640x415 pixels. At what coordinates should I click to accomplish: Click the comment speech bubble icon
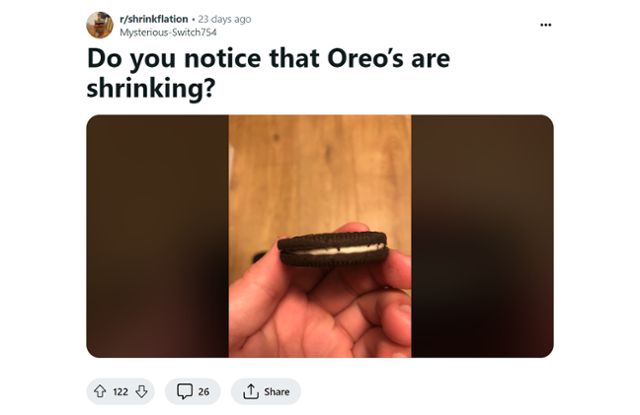pos(184,391)
